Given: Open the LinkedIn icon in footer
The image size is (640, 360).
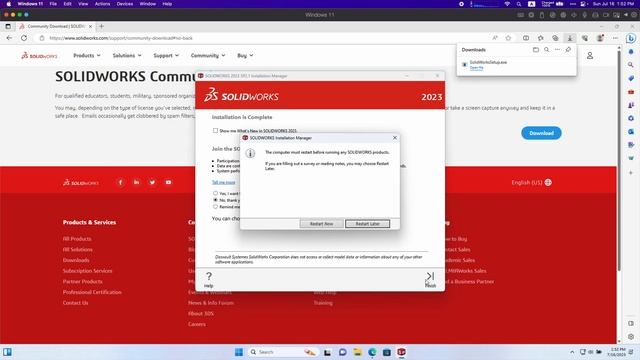Looking at the screenshot, I should [x=136, y=182].
